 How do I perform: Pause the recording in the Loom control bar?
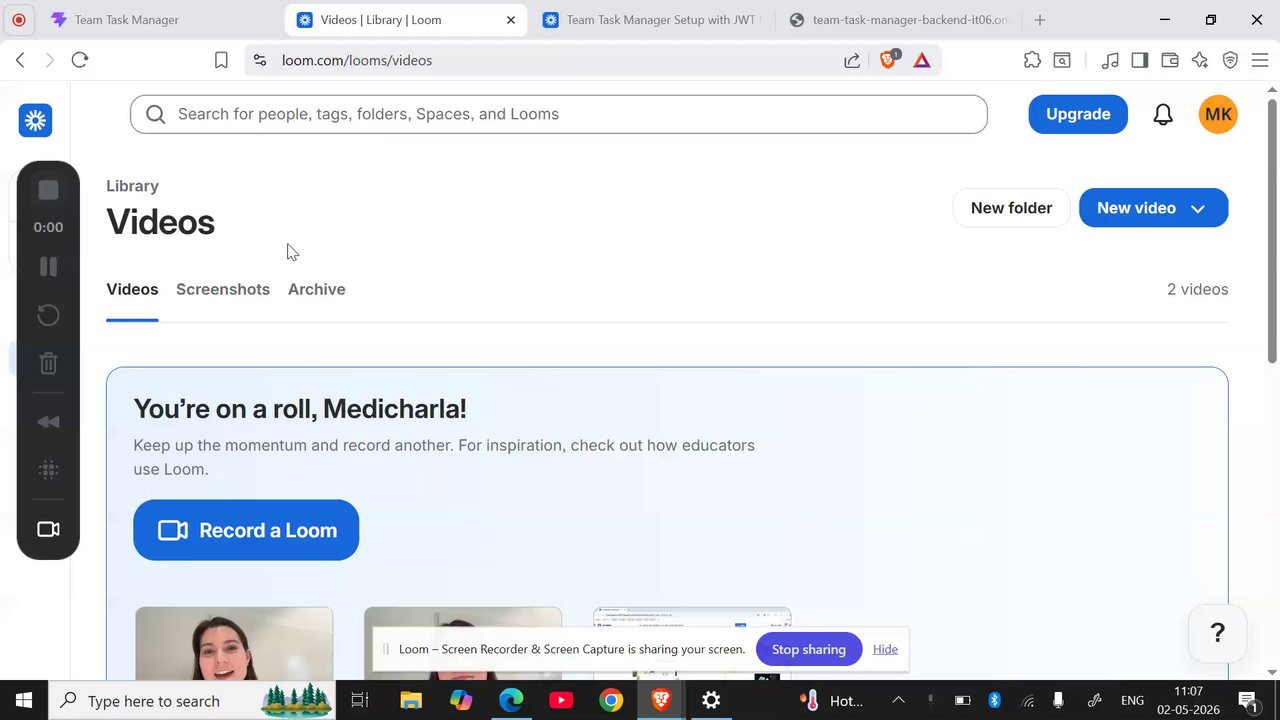(x=48, y=266)
